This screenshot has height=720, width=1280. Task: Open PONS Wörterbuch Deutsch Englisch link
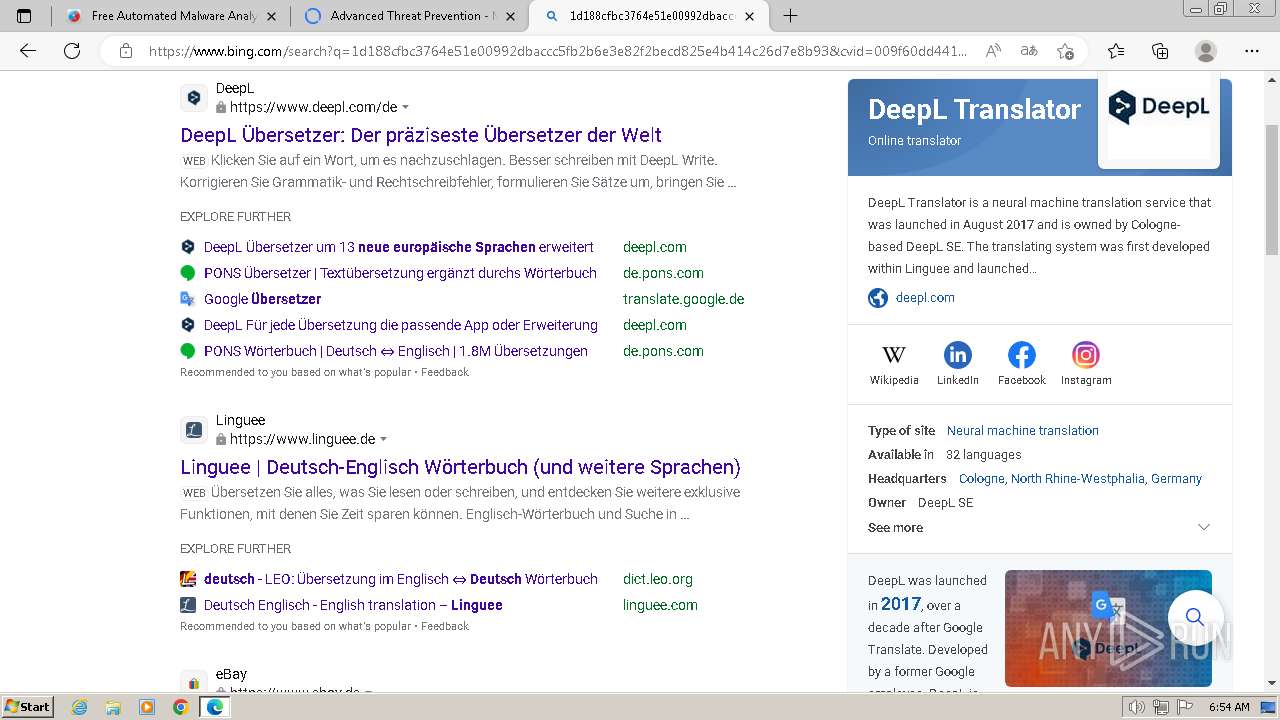pos(396,351)
